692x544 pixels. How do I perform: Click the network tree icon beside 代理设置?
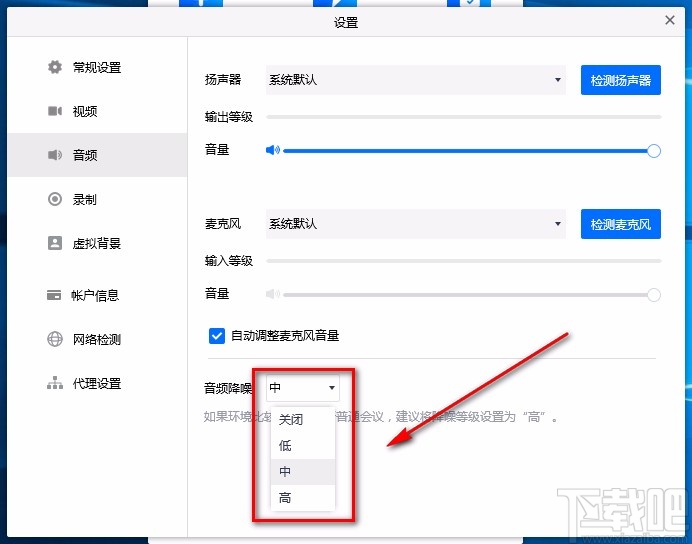(x=55, y=383)
